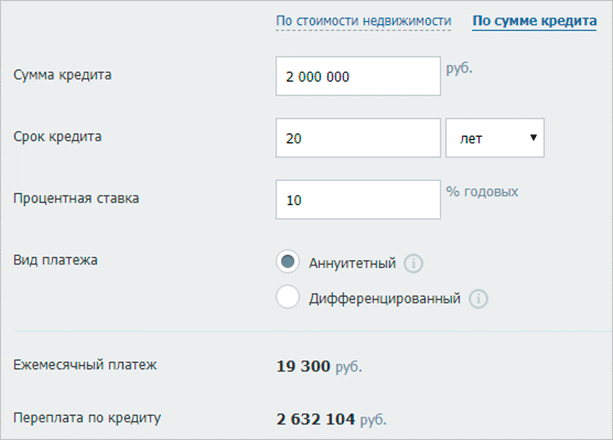Viewport: 613px width, 440px height.
Task: Click the Ежемесячный платеж label
Action: pyautogui.click(x=85, y=365)
